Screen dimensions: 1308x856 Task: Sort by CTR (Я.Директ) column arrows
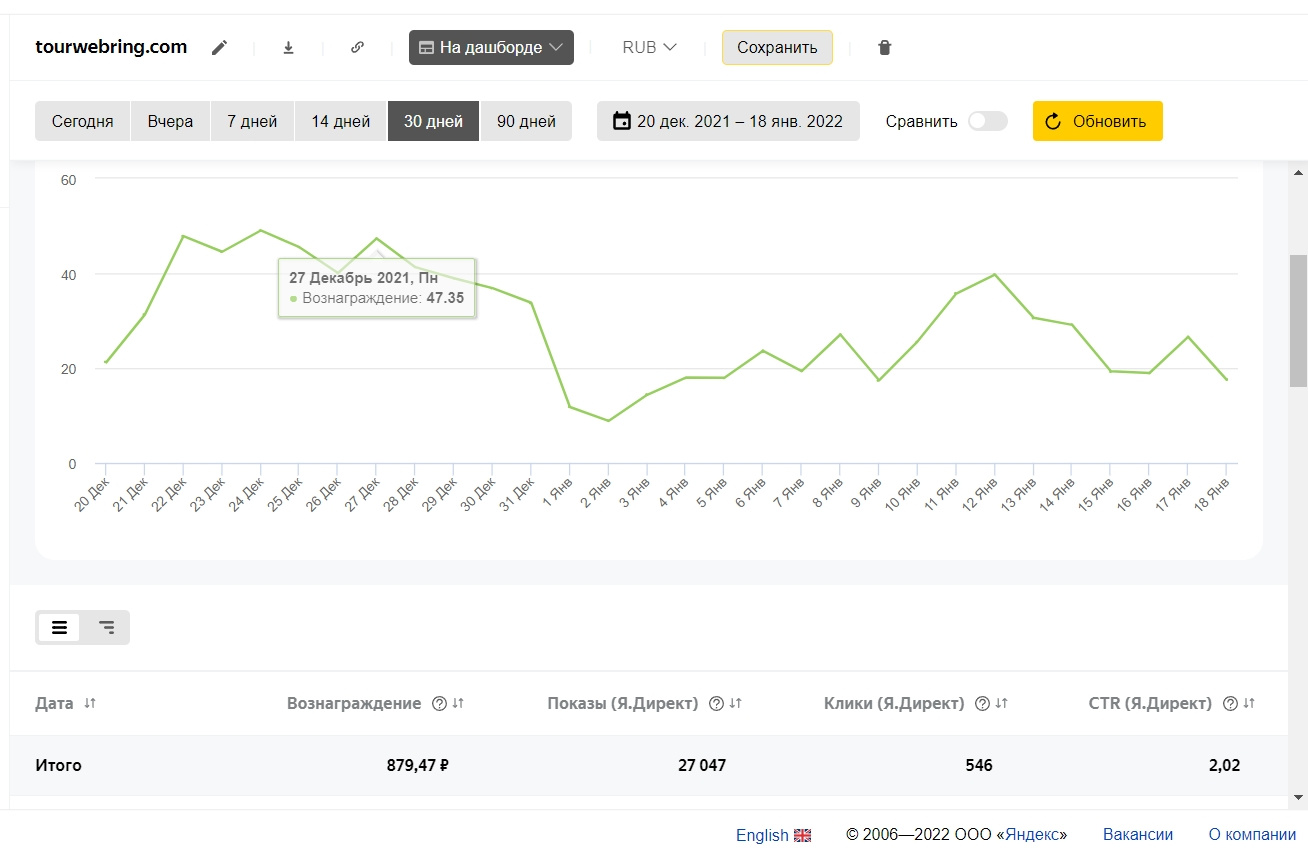(1249, 704)
